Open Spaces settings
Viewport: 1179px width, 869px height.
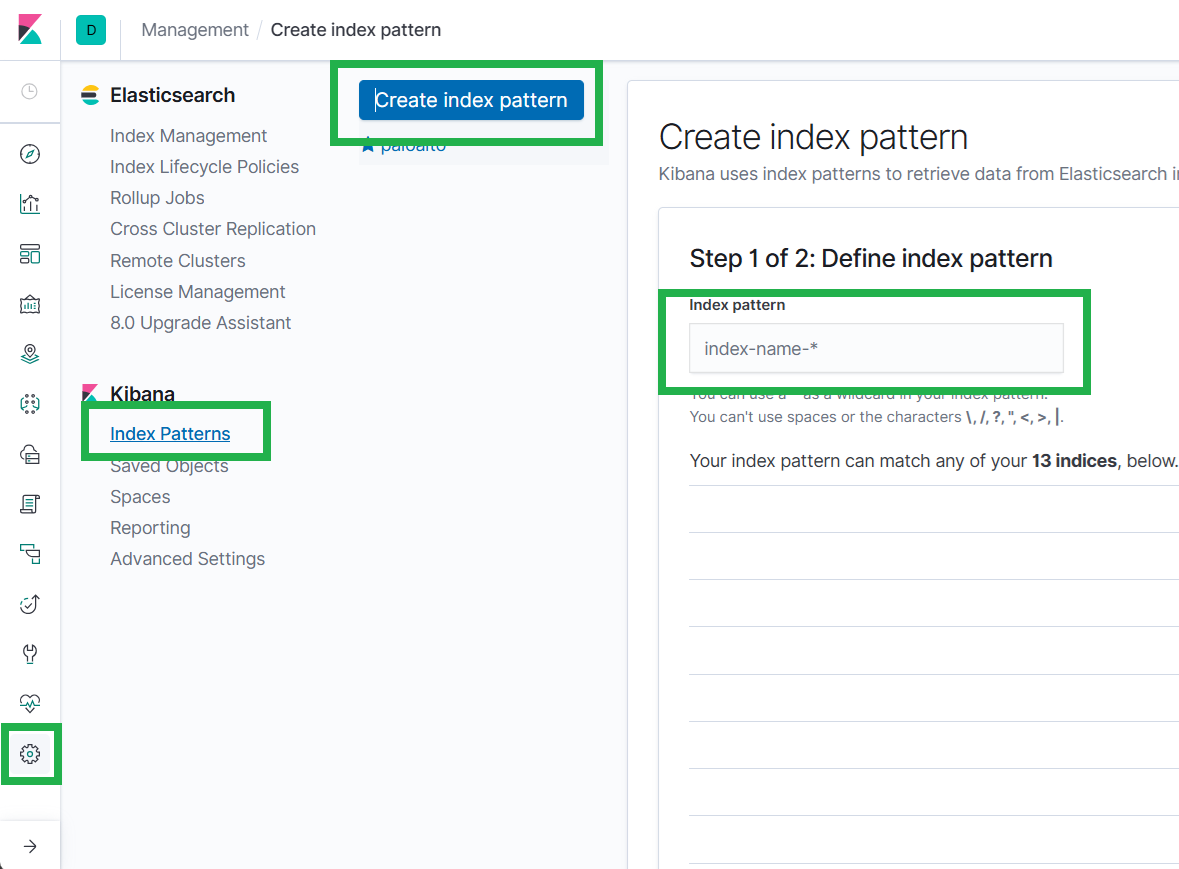(140, 497)
